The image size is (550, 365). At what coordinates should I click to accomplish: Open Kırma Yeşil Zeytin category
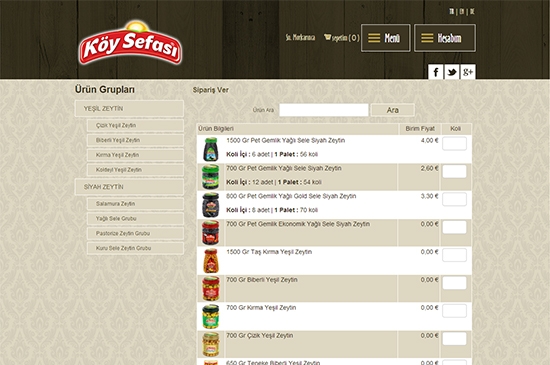135,155
